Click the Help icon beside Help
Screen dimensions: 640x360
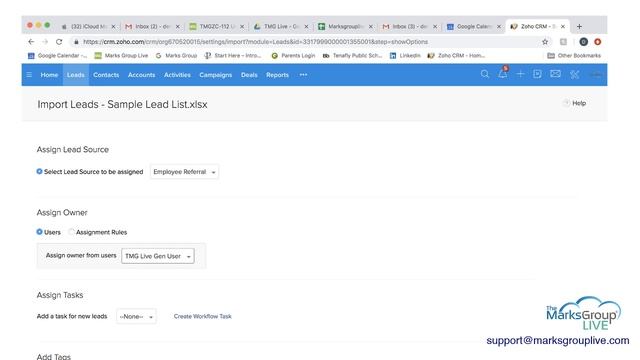566,103
